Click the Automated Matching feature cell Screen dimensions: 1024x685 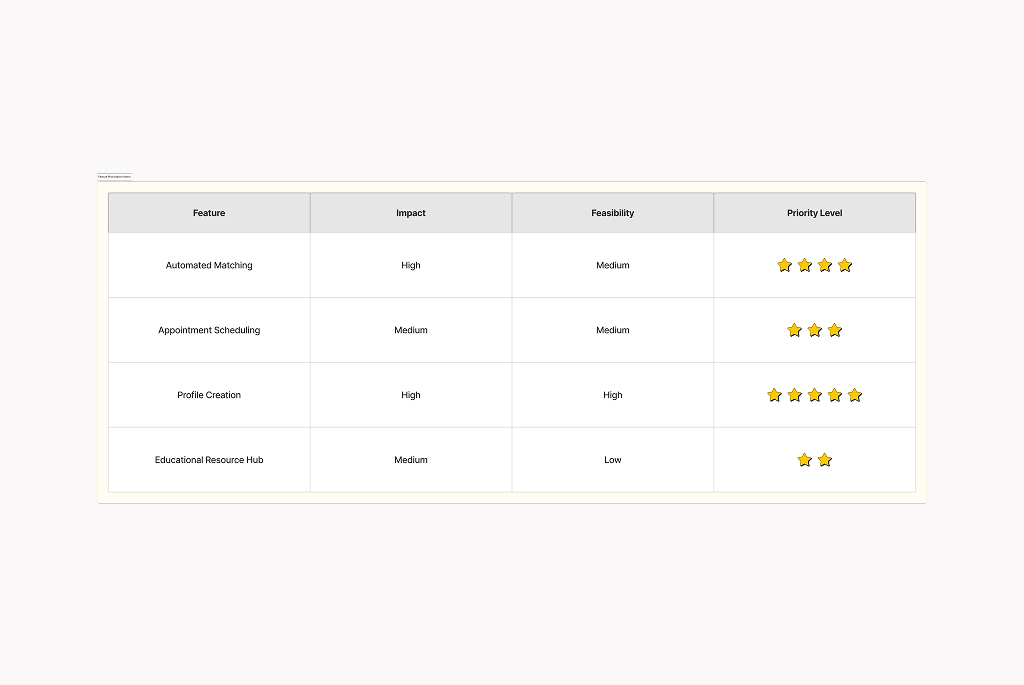pyautogui.click(x=209, y=265)
